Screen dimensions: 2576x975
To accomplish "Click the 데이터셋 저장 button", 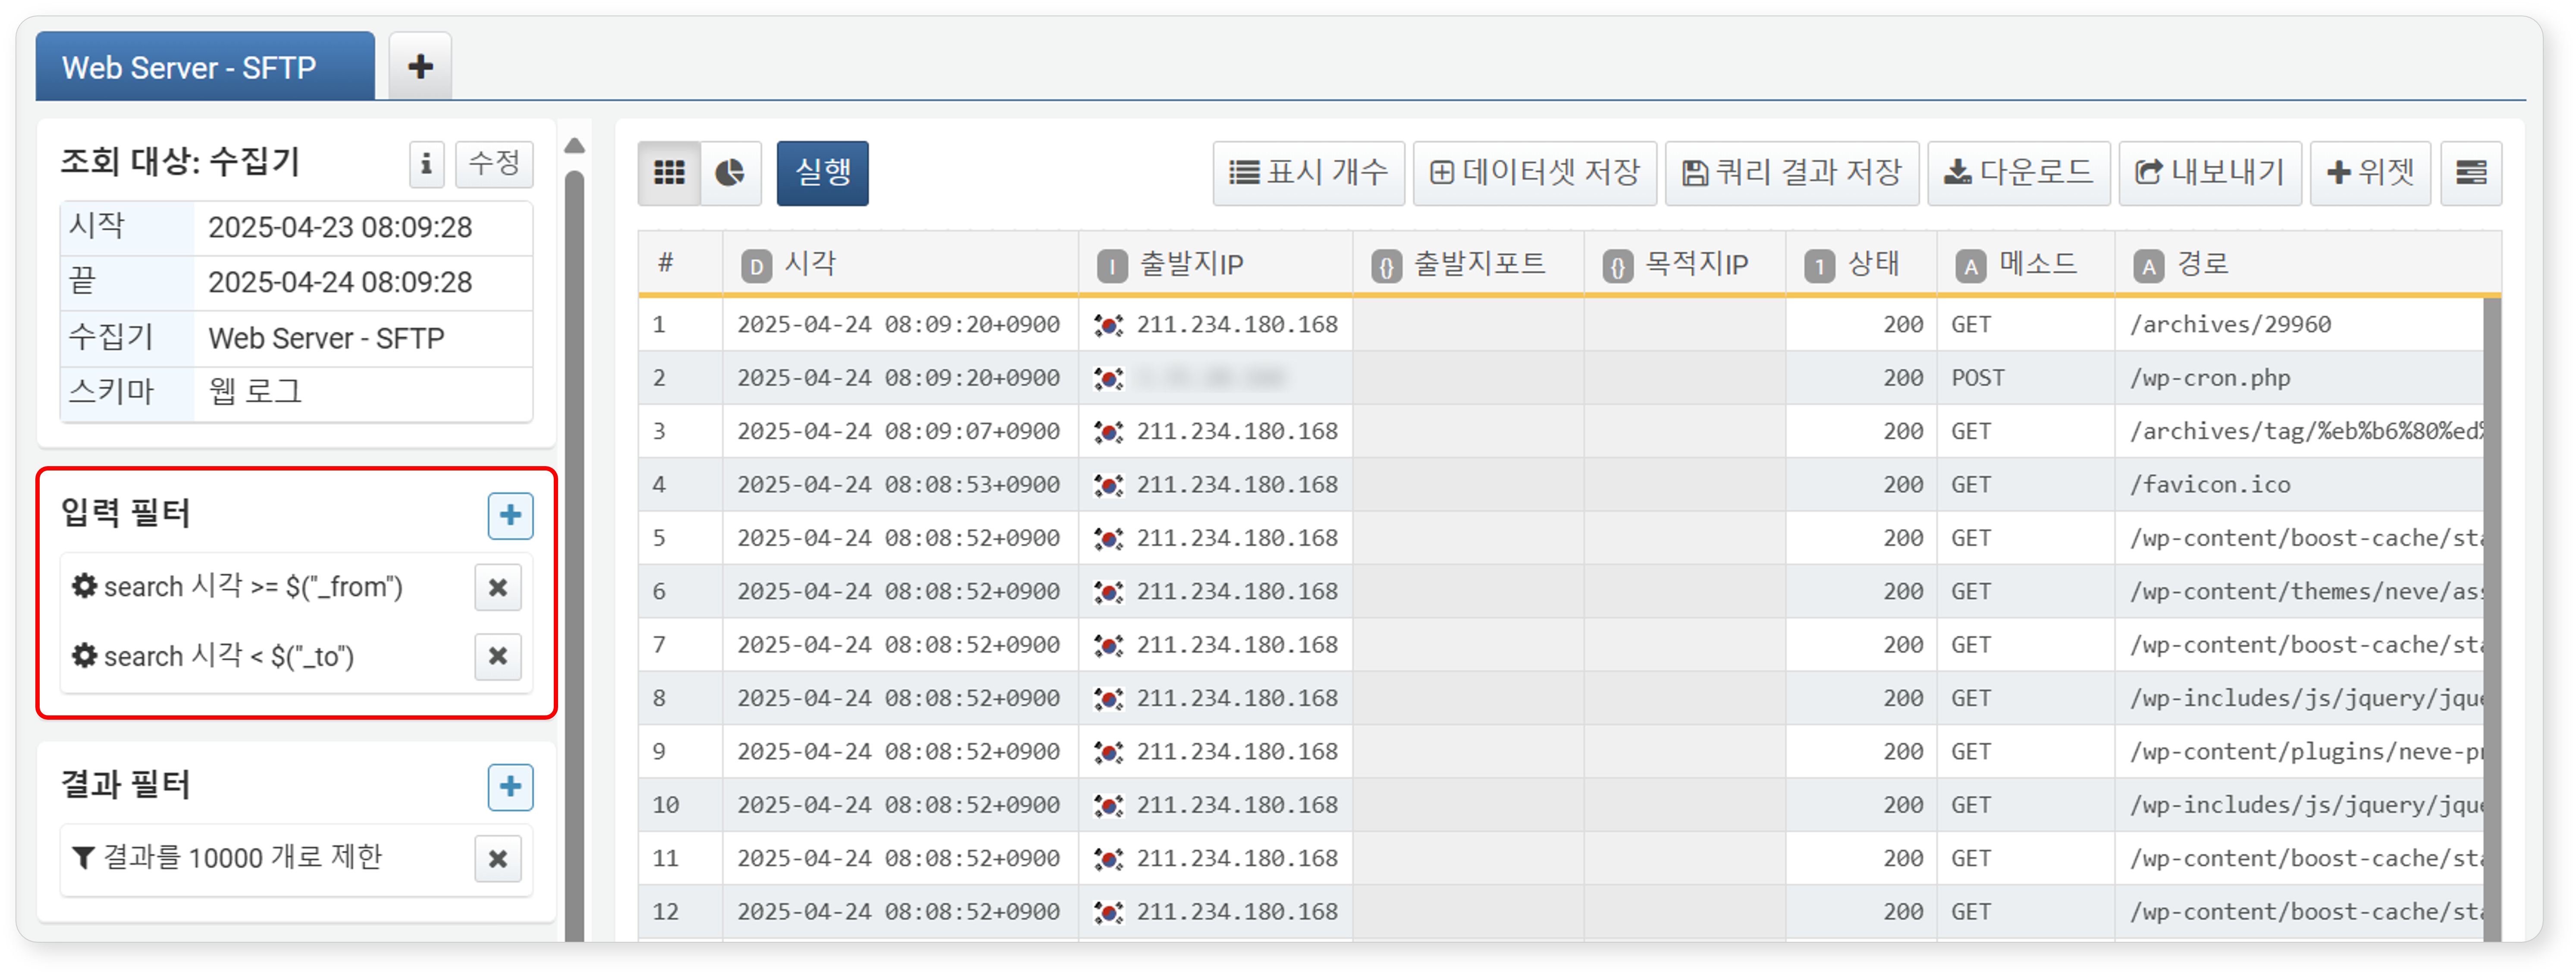I will click(x=1534, y=173).
